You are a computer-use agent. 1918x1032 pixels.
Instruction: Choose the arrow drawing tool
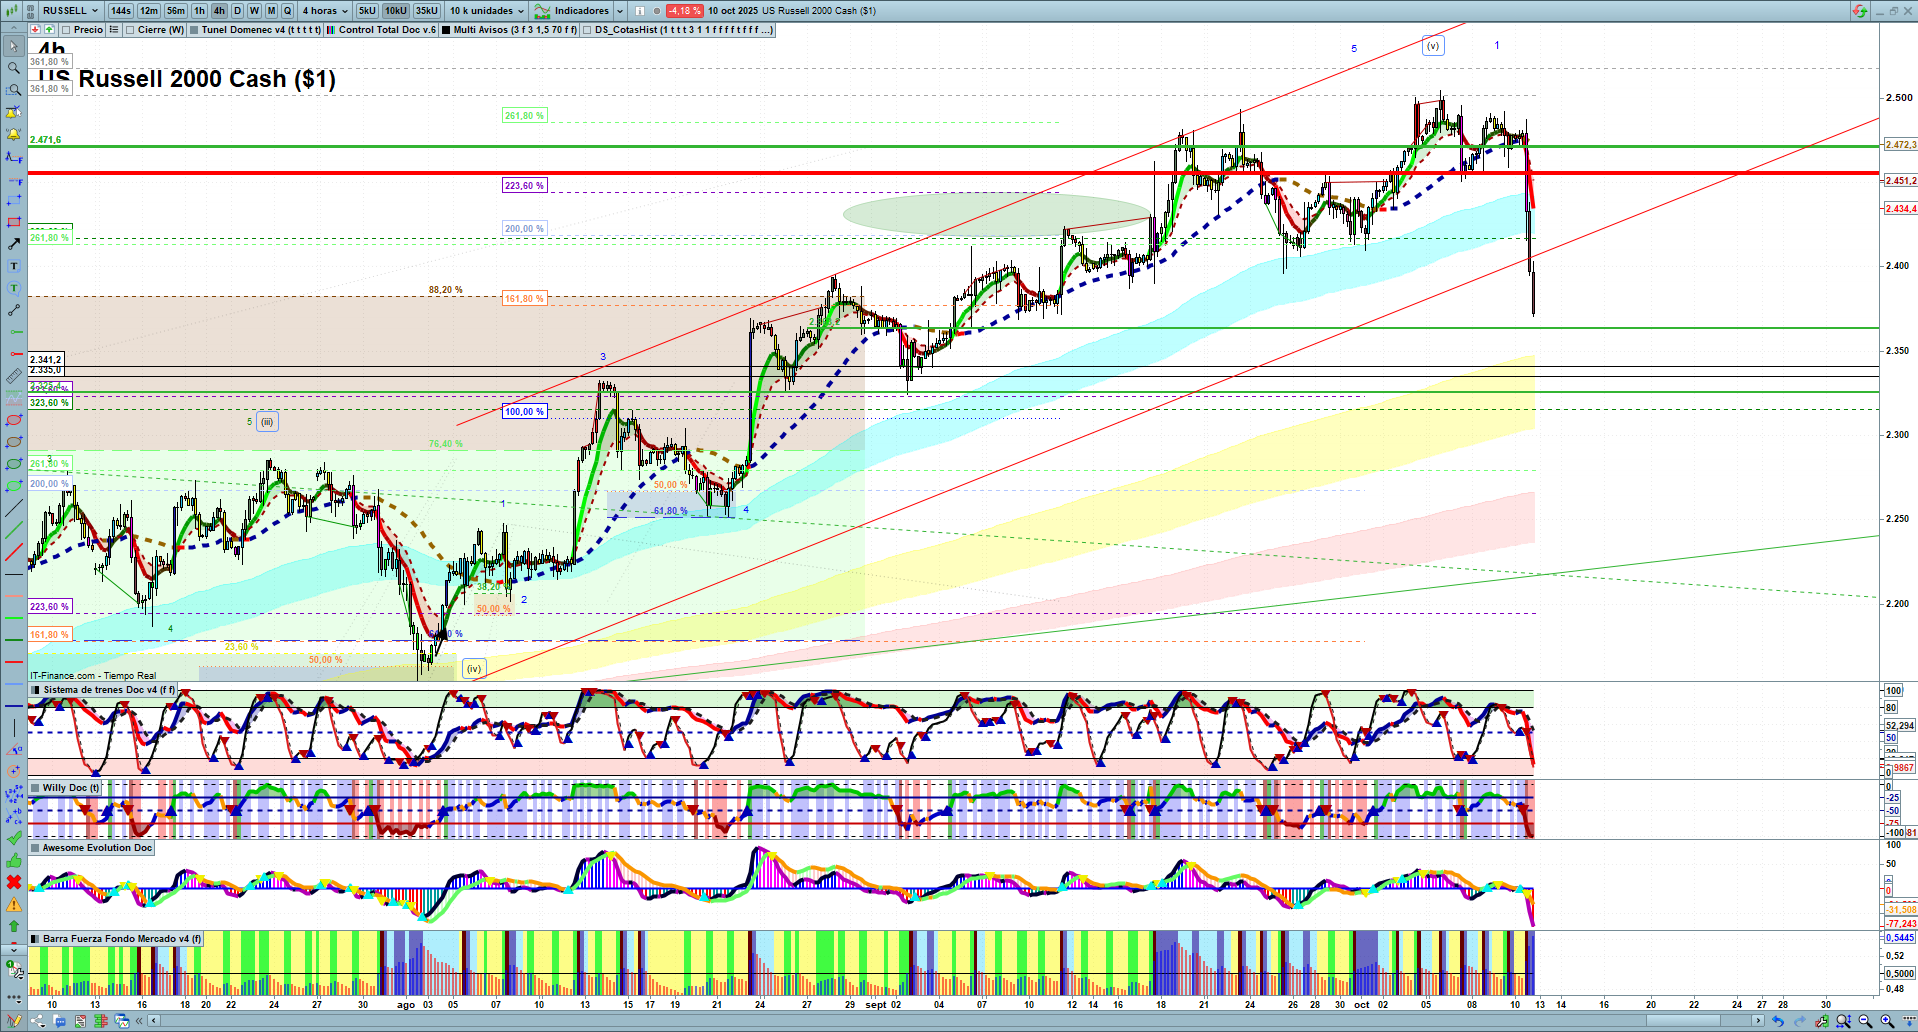14,244
